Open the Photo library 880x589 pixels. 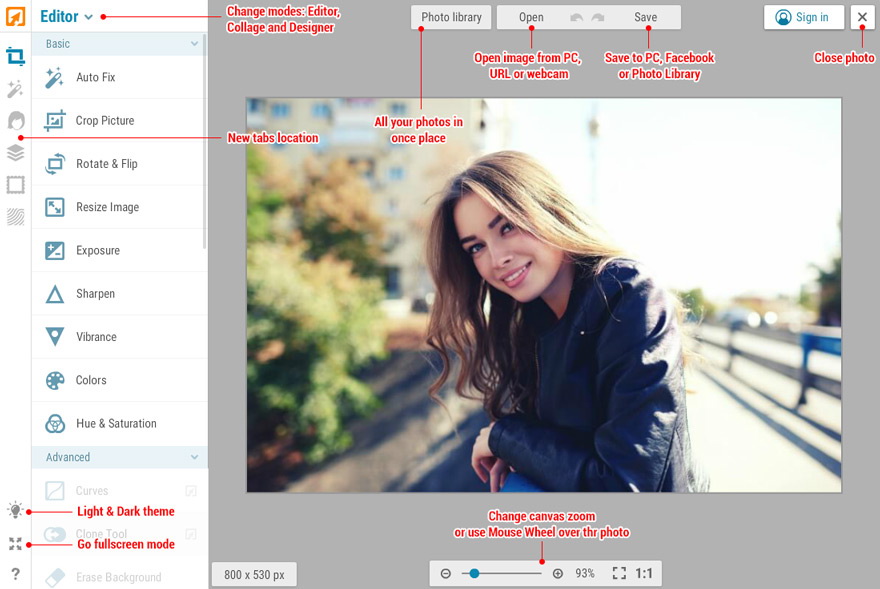pos(450,17)
